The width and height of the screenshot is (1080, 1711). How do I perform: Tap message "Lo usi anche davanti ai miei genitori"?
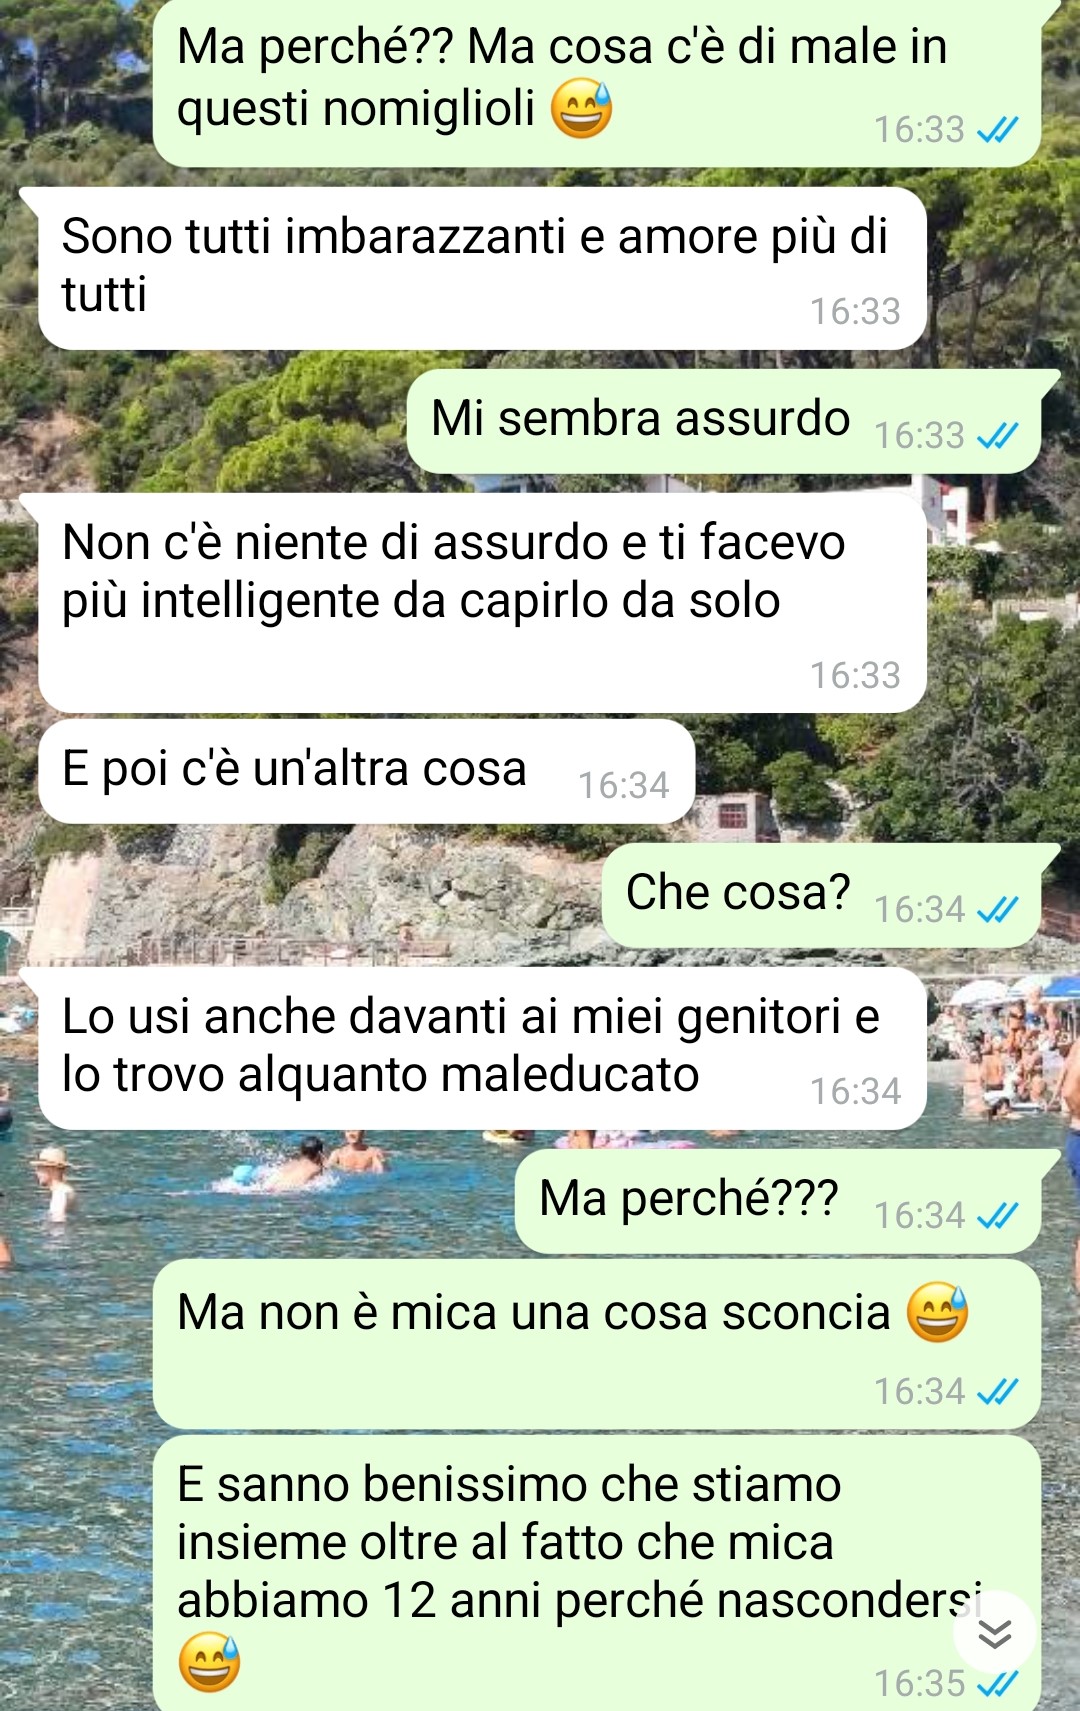click(x=482, y=1048)
